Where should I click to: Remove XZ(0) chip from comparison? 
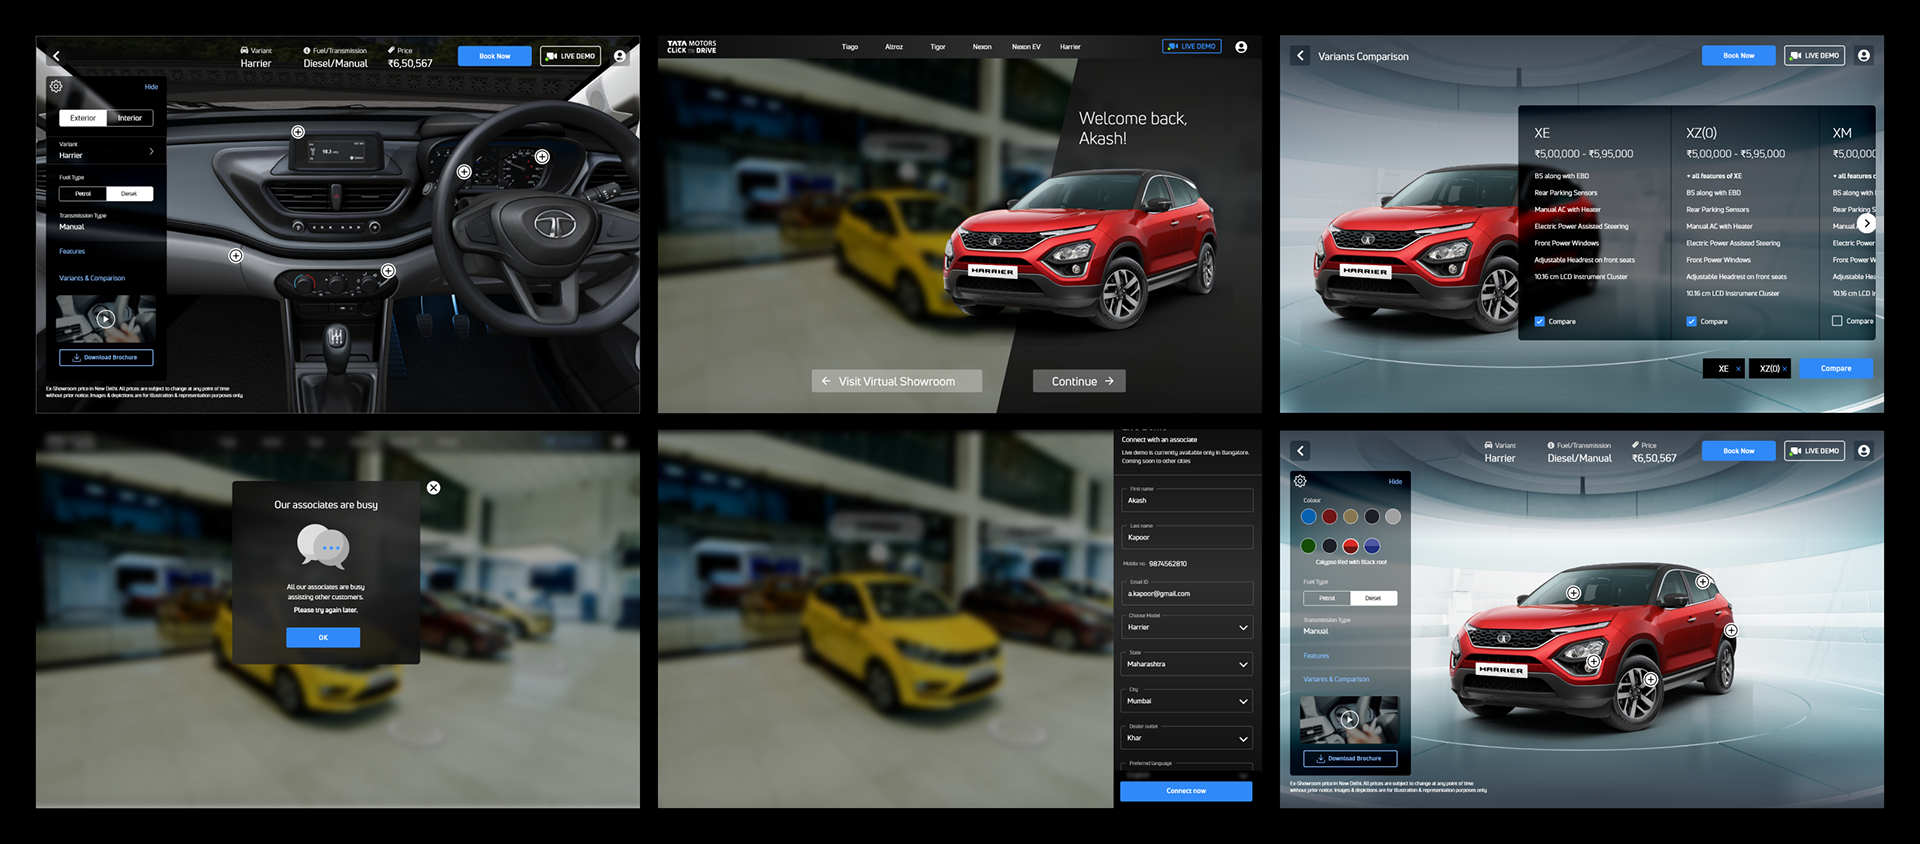click(x=1784, y=369)
